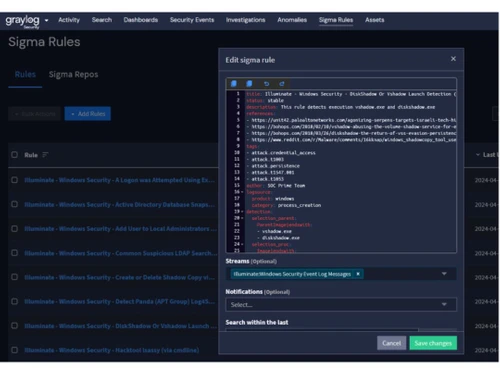Expand the Streams dropdown arrow
Screen dimensions: 500x375
pyautogui.click(x=444, y=274)
